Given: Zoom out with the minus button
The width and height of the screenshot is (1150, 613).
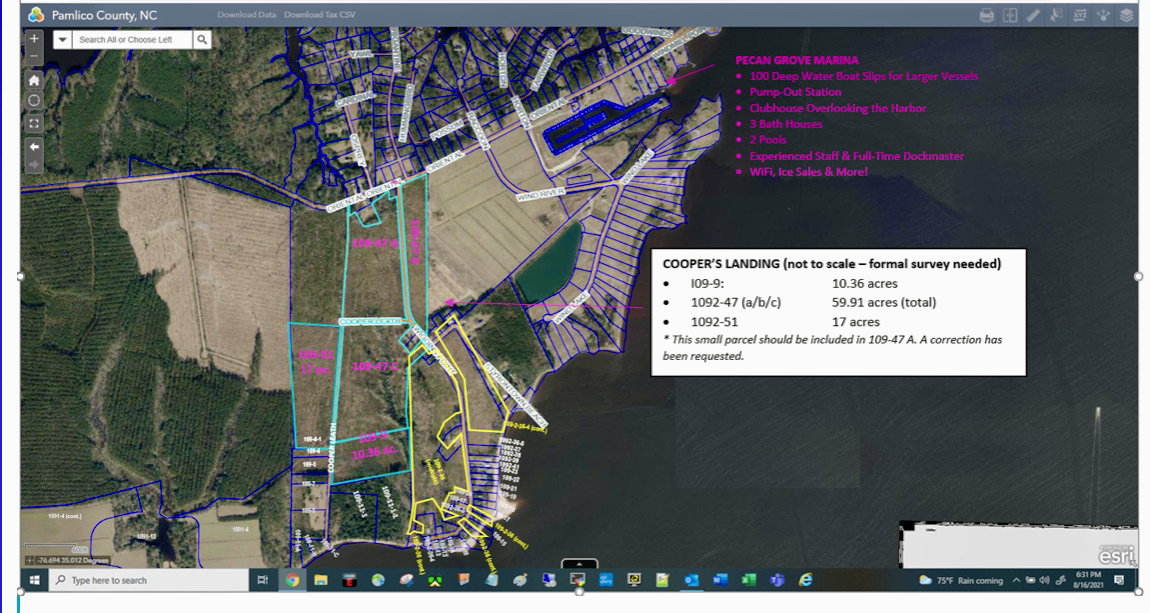Looking at the screenshot, I should coord(34,57).
